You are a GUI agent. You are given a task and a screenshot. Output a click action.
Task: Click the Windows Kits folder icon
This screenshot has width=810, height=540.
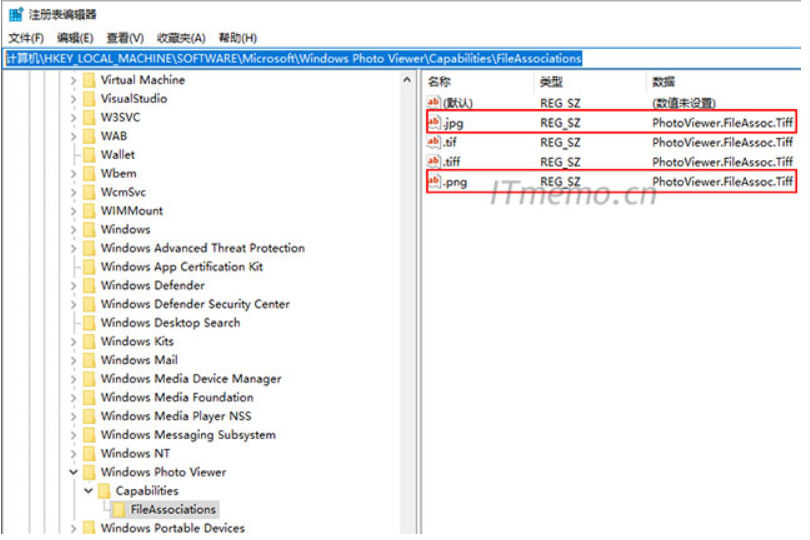tap(89, 342)
